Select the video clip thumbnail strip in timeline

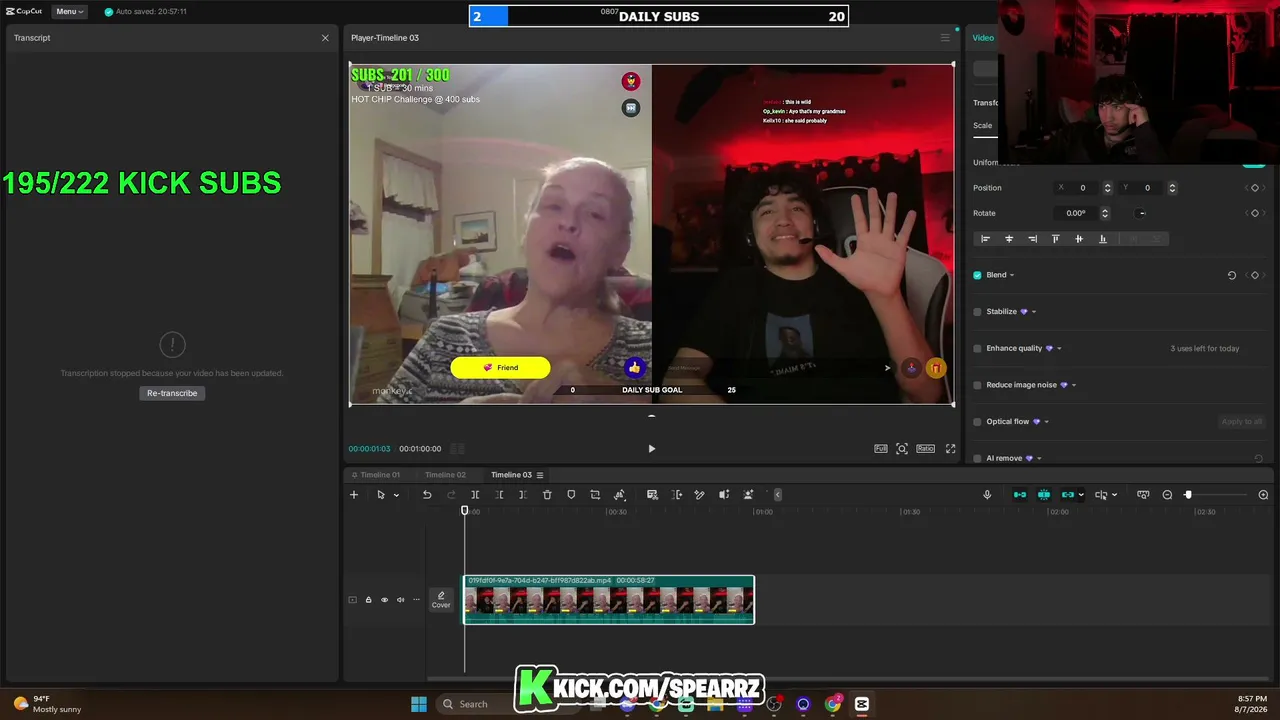coord(609,600)
